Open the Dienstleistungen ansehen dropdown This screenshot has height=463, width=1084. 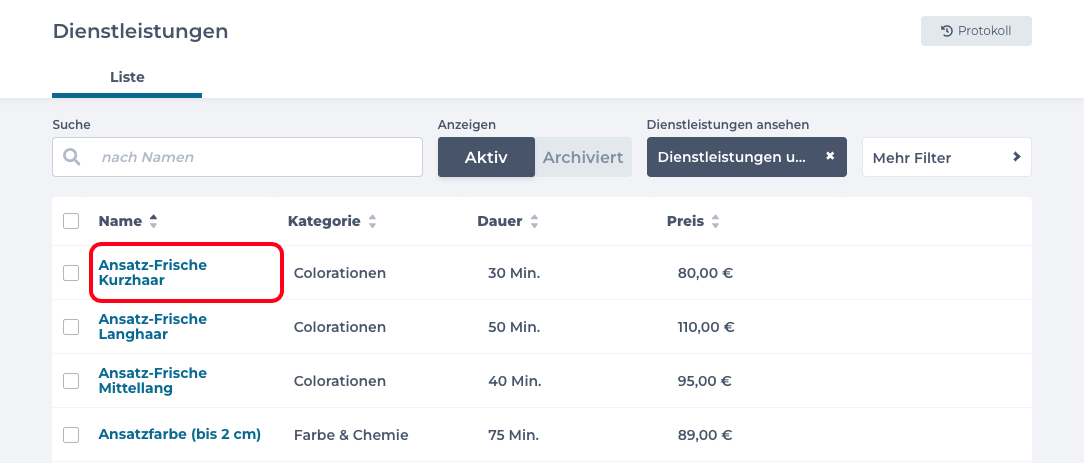(747, 157)
